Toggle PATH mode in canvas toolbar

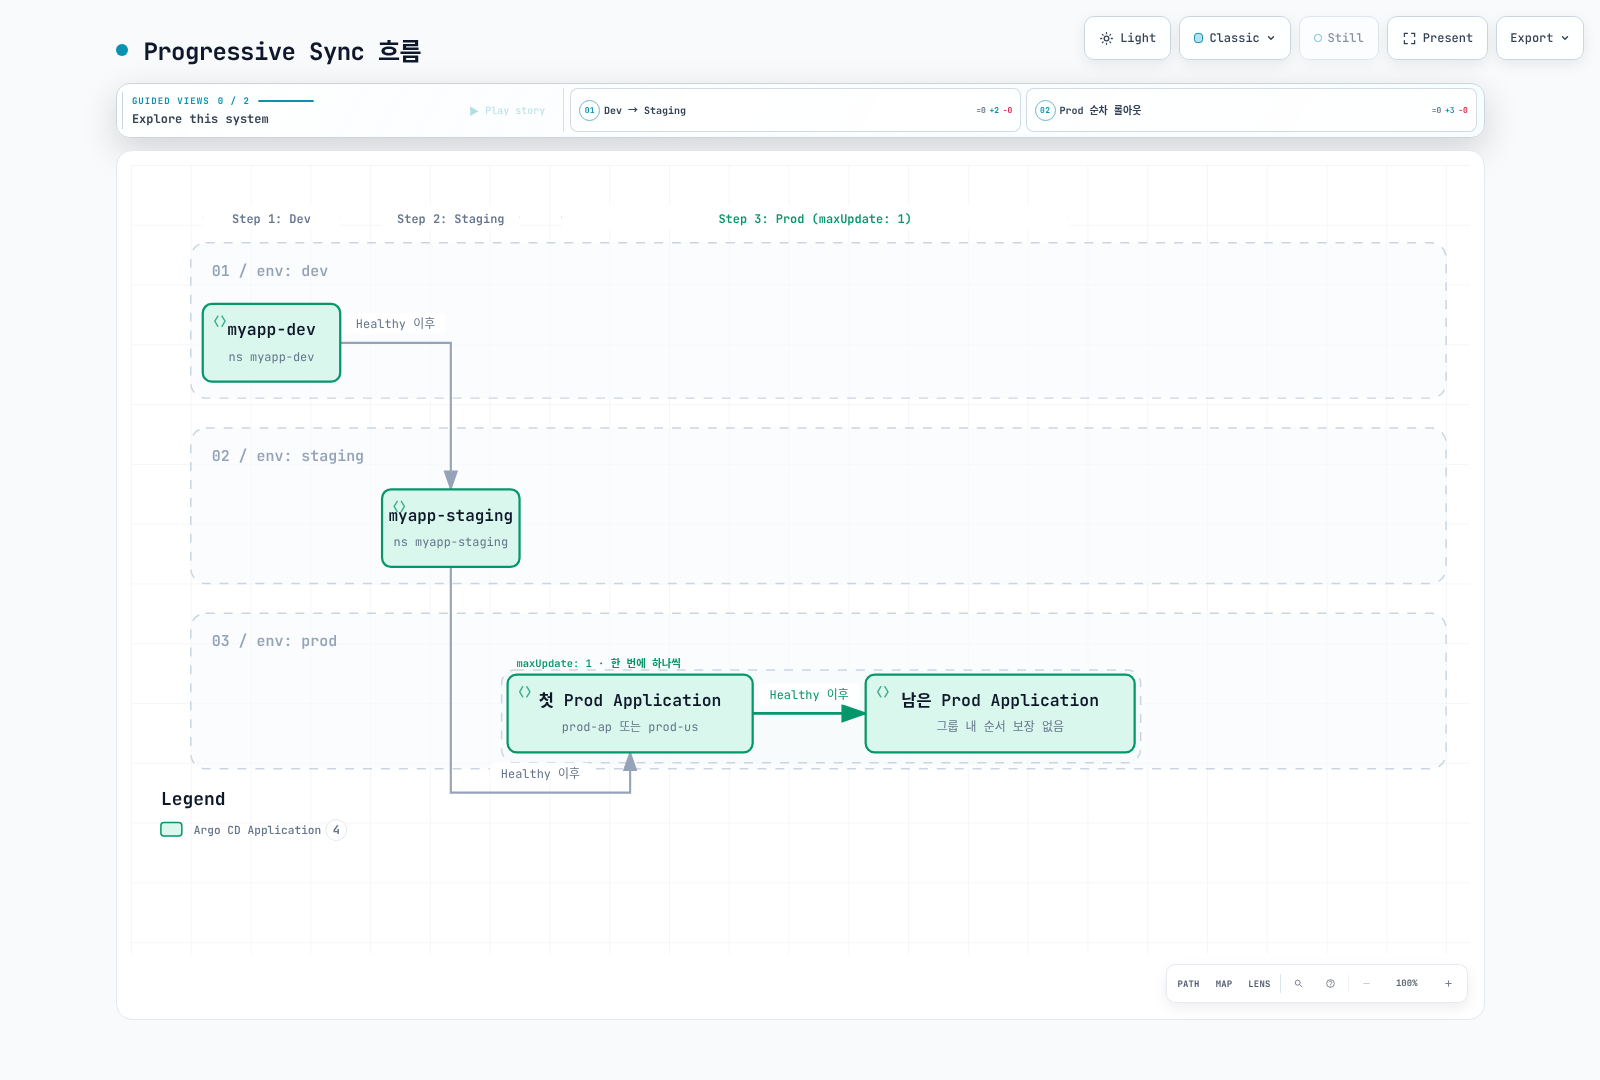click(1188, 984)
